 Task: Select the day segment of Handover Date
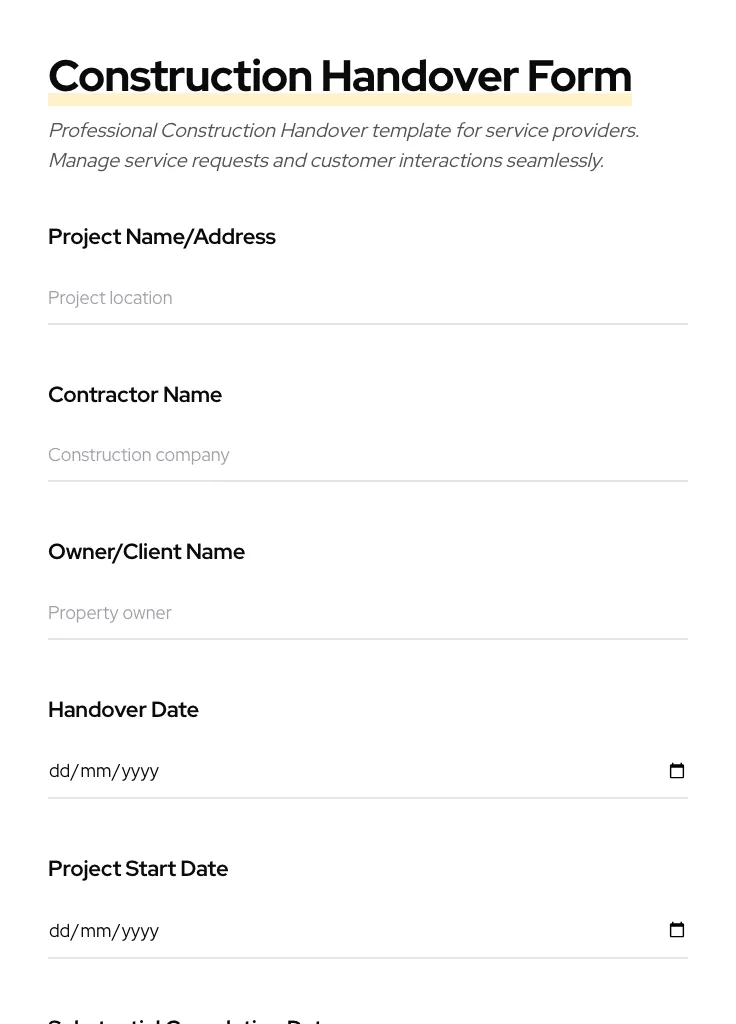point(59,771)
